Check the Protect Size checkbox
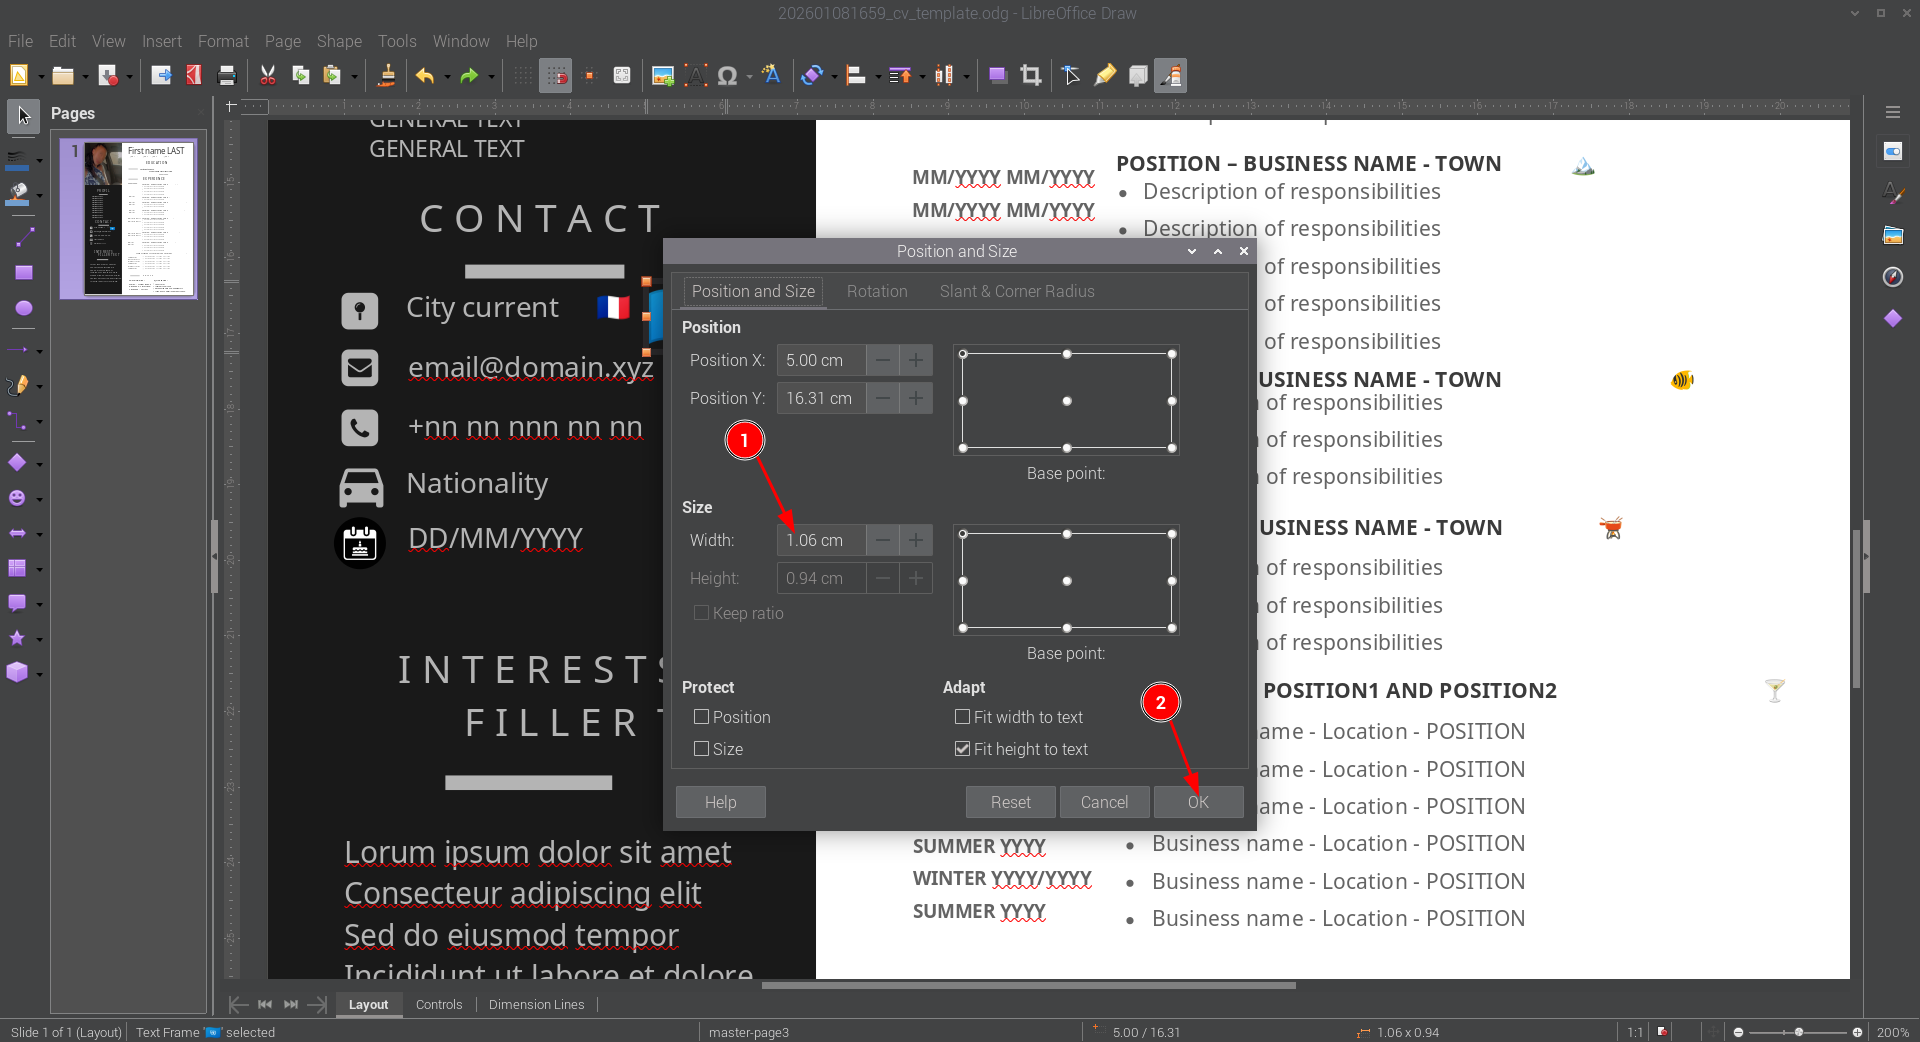The image size is (1920, 1042). tap(702, 749)
